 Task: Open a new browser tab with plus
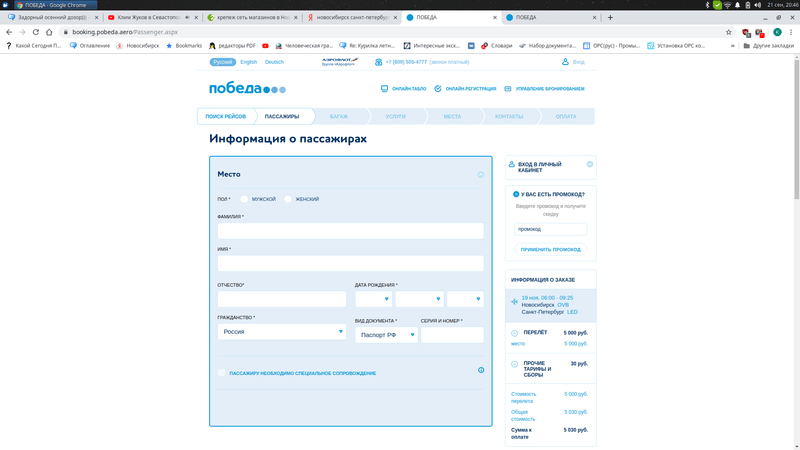point(610,17)
